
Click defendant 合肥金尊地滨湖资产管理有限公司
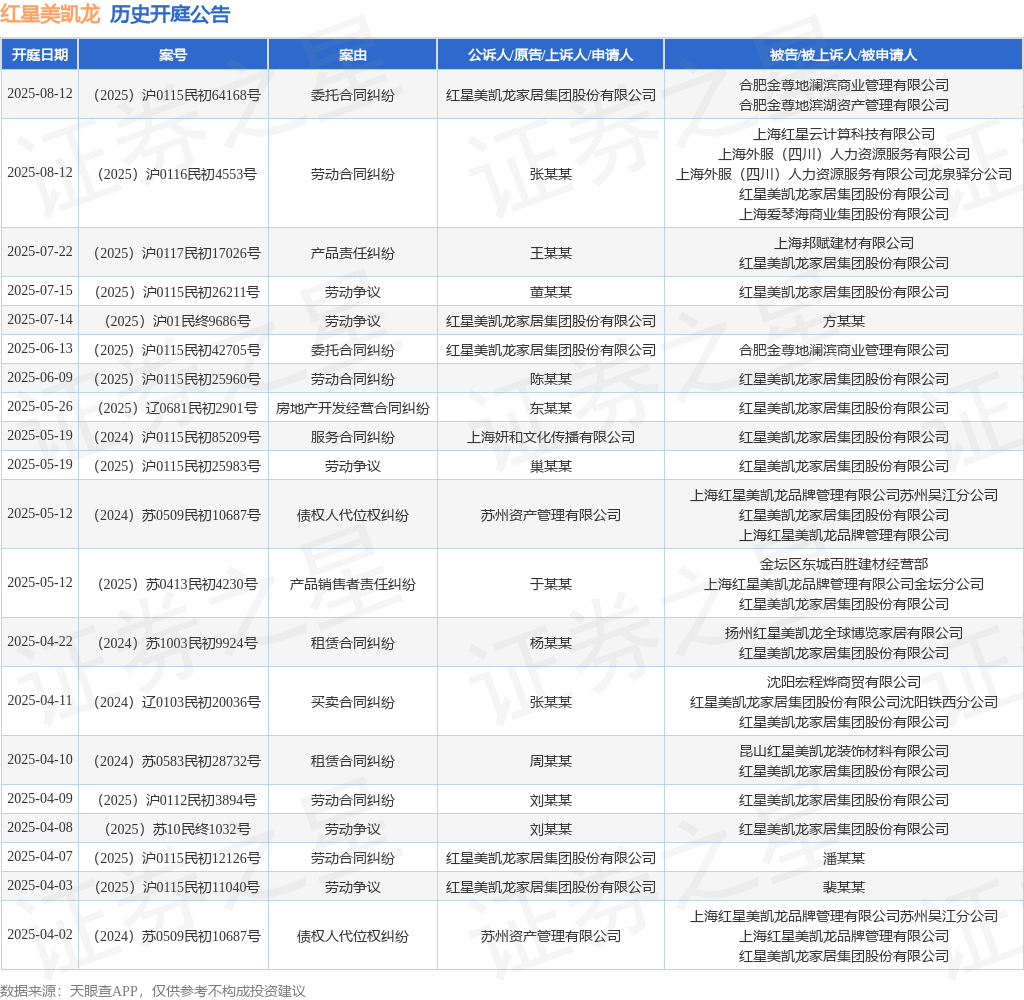click(844, 105)
